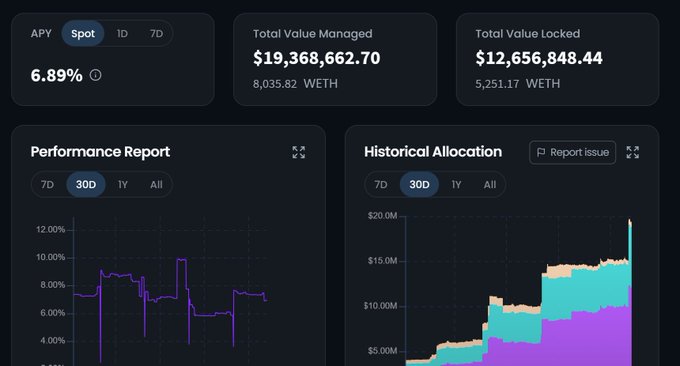Select 30D range in Historical Allocation

419,184
